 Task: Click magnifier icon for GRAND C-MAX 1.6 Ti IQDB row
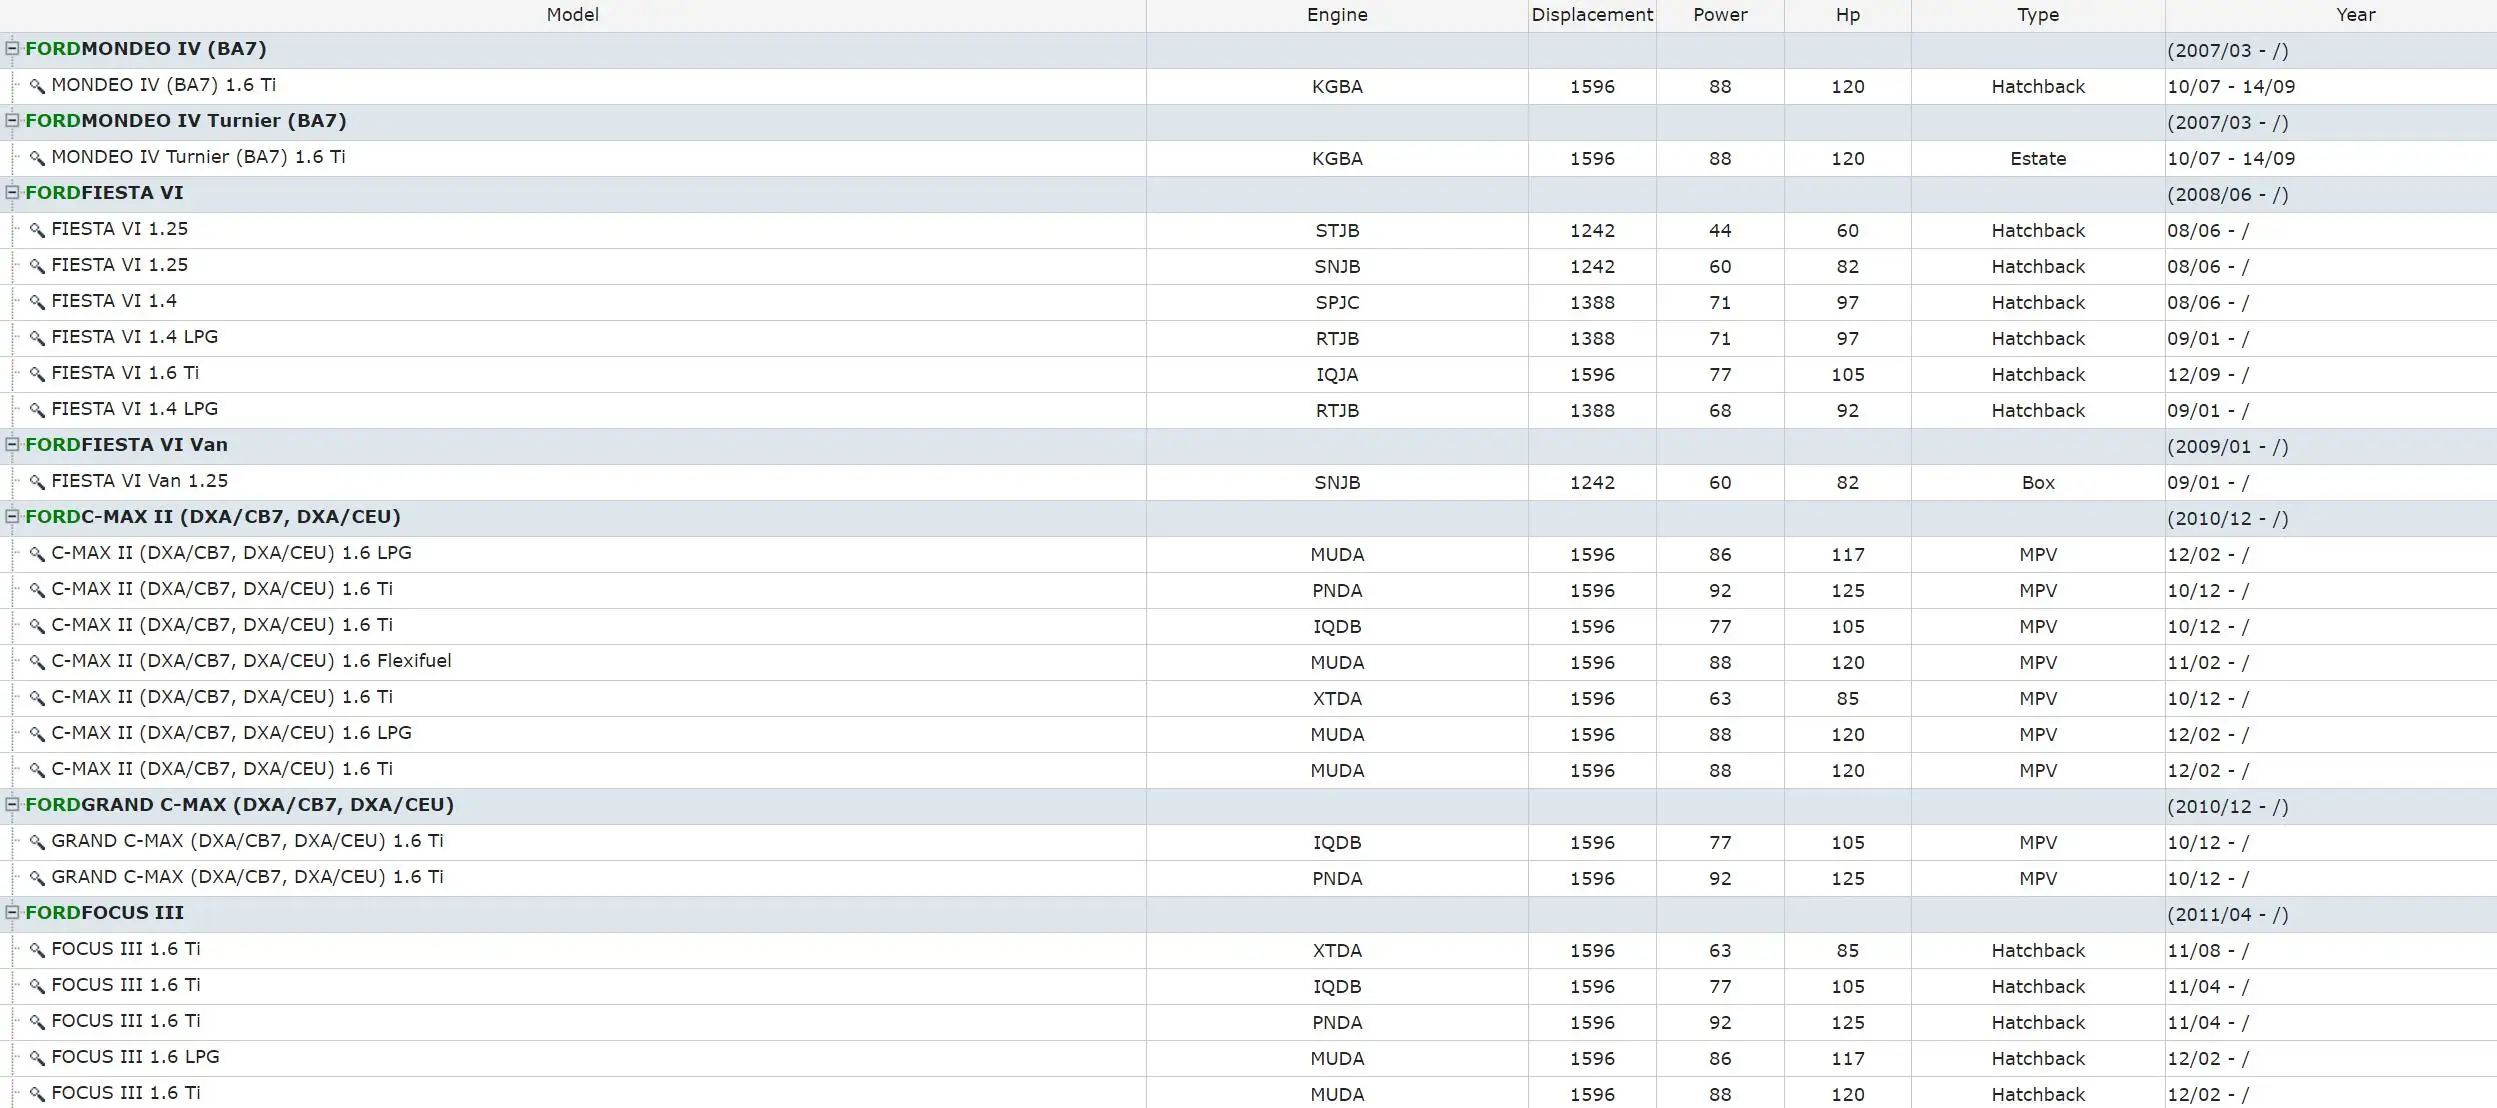(37, 842)
